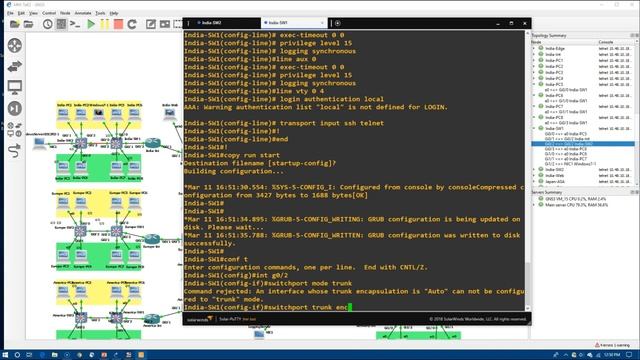Viewport: 640px width, 360px height.
Task: Stop all nodes with red square button
Action: pyautogui.click(x=118, y=24)
